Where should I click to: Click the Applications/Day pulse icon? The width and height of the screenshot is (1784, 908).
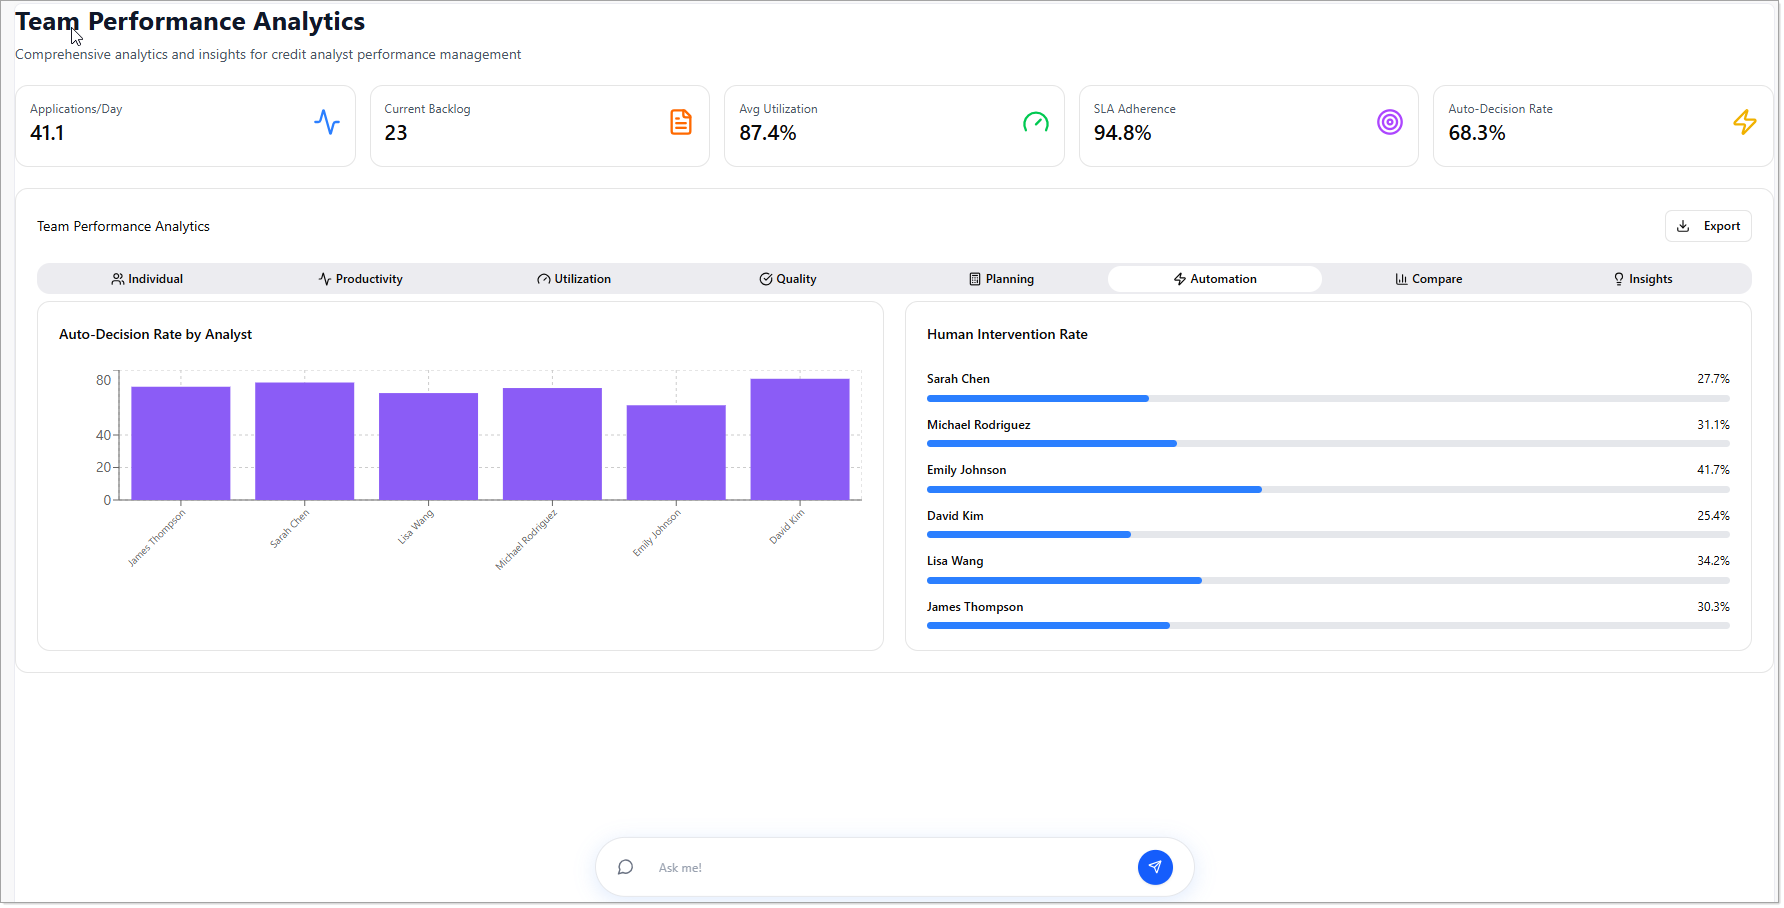pos(327,122)
